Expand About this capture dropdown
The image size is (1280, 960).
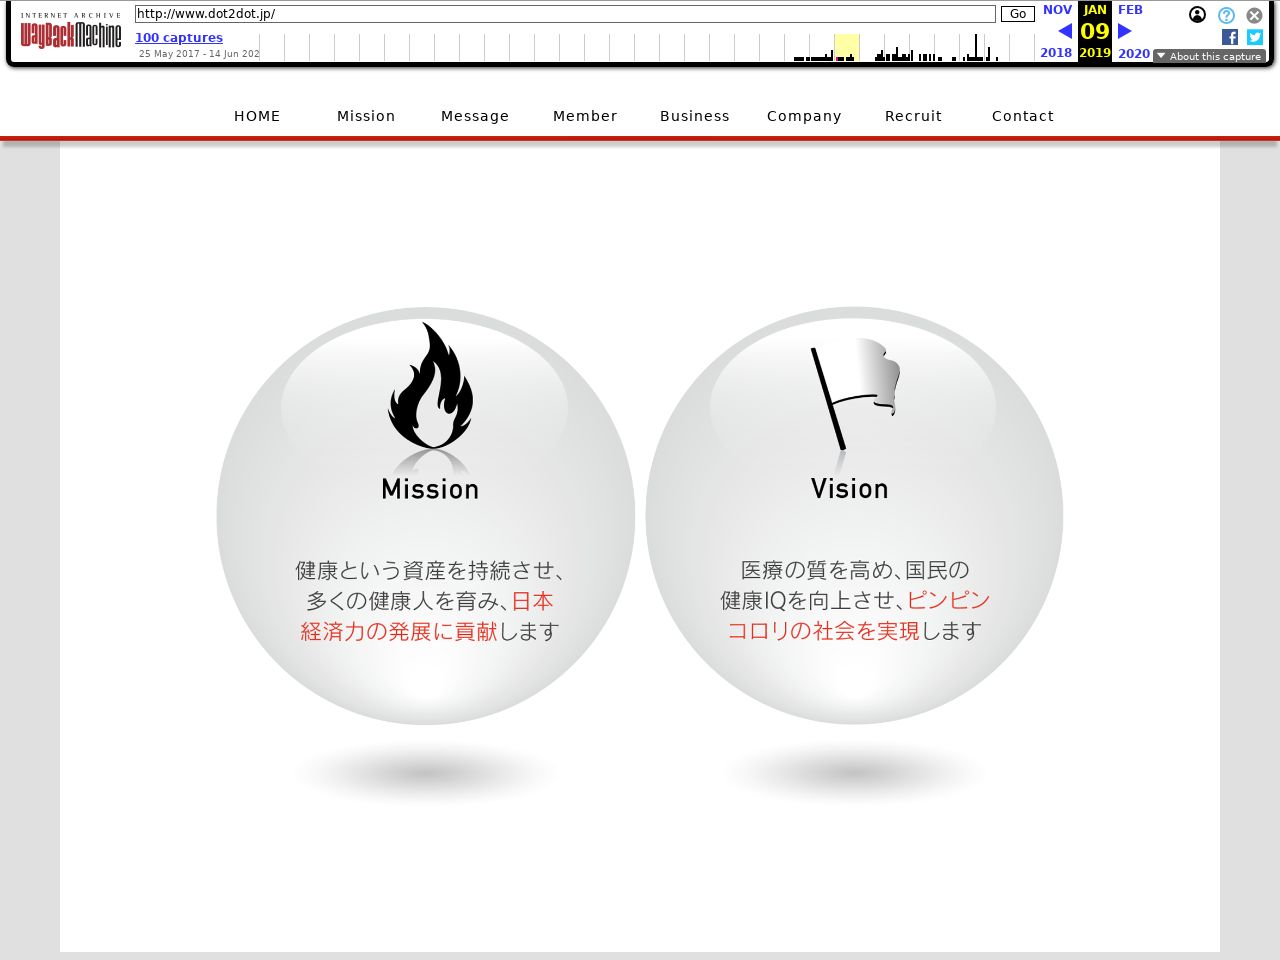tap(1209, 56)
